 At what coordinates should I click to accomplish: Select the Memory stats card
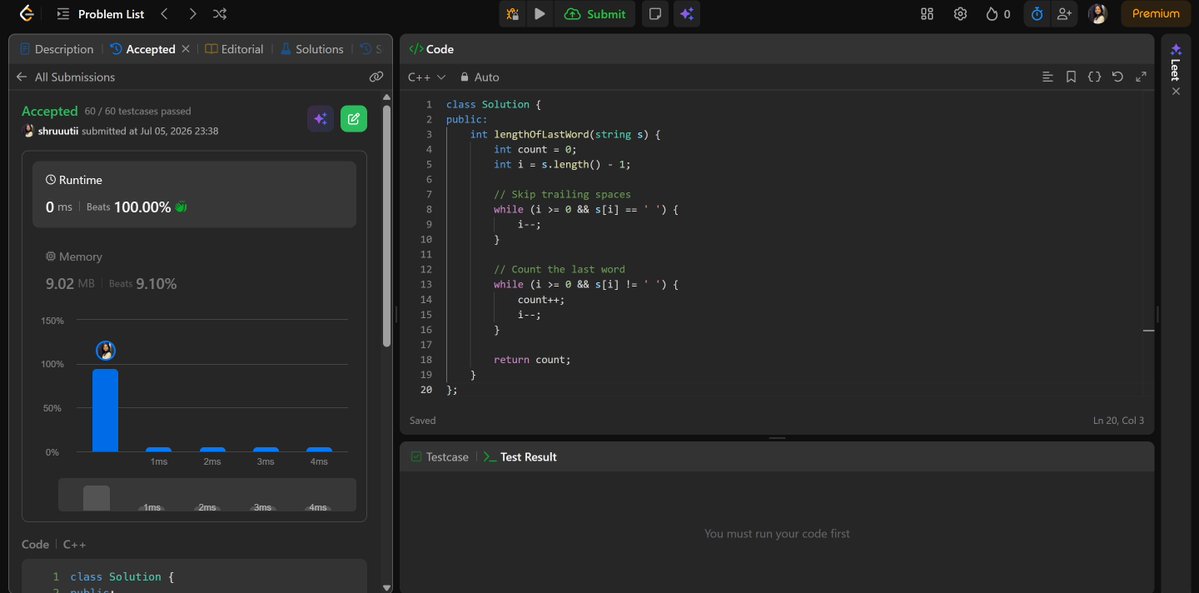tap(194, 271)
